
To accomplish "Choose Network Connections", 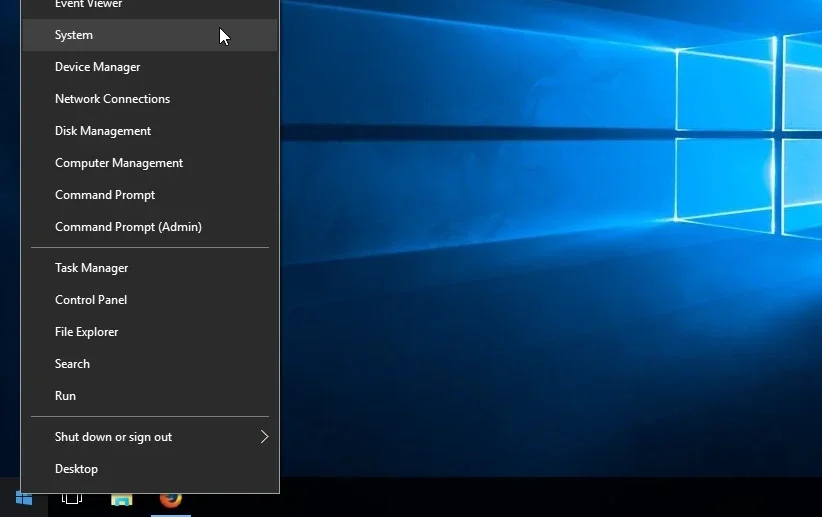I will [112, 99].
